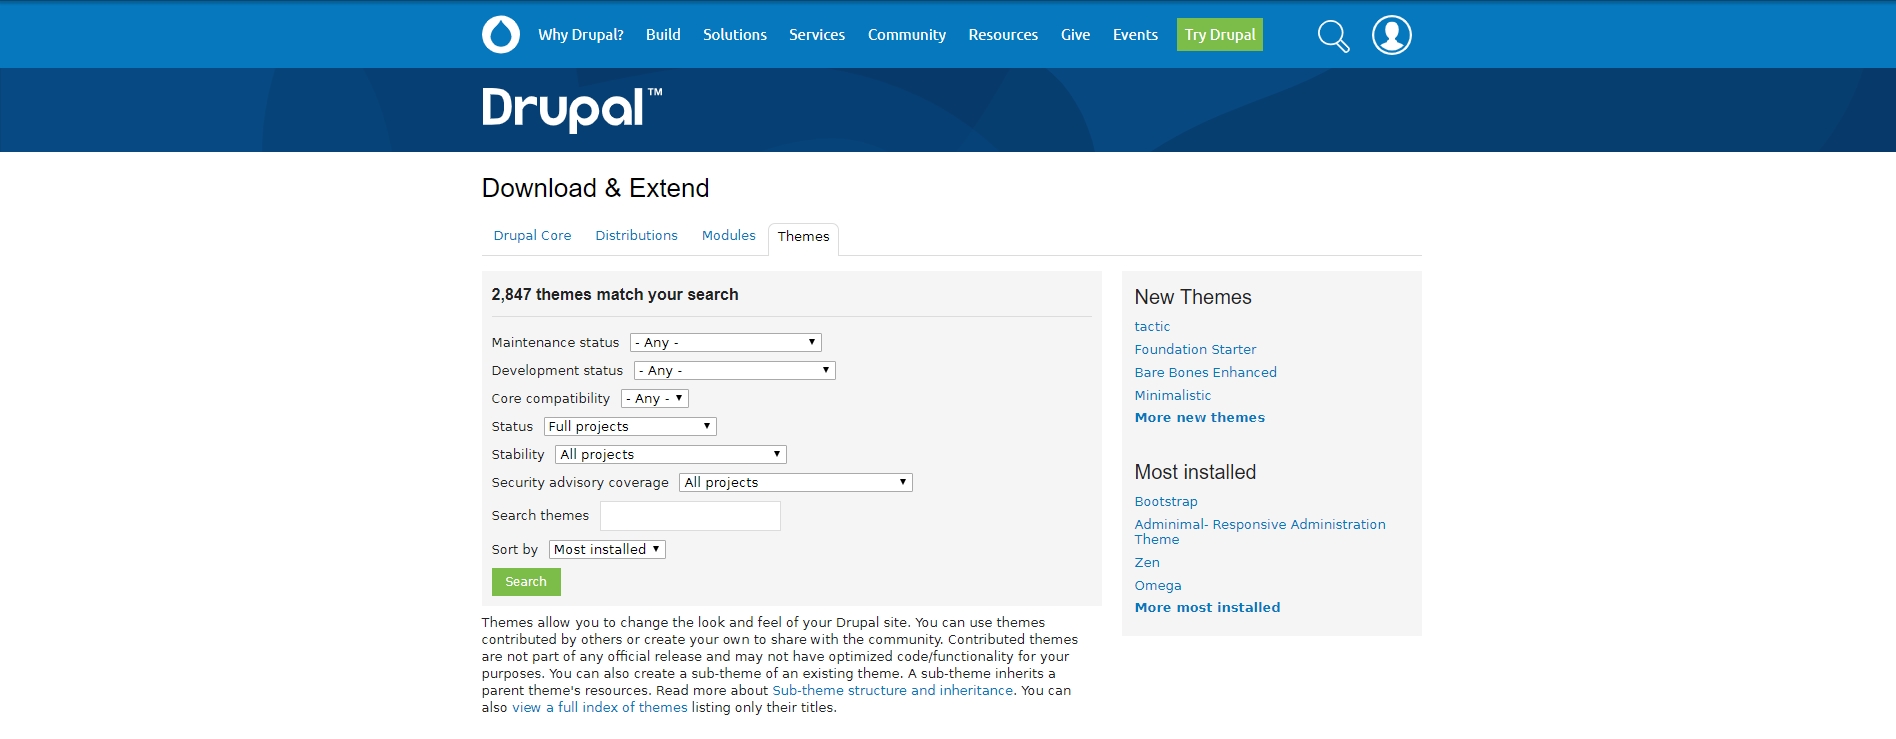Open the user account icon
Viewport: 1896px width, 739px height.
click(x=1391, y=35)
